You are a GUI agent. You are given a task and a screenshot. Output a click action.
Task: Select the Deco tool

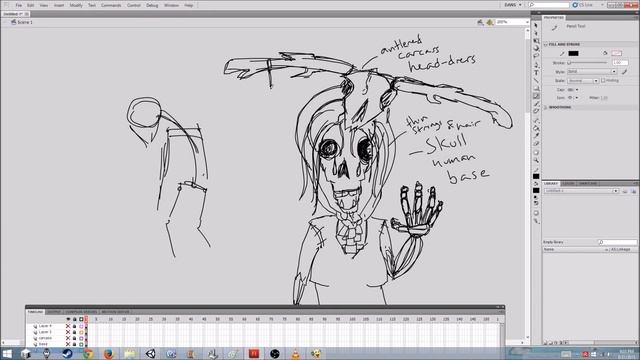(536, 111)
